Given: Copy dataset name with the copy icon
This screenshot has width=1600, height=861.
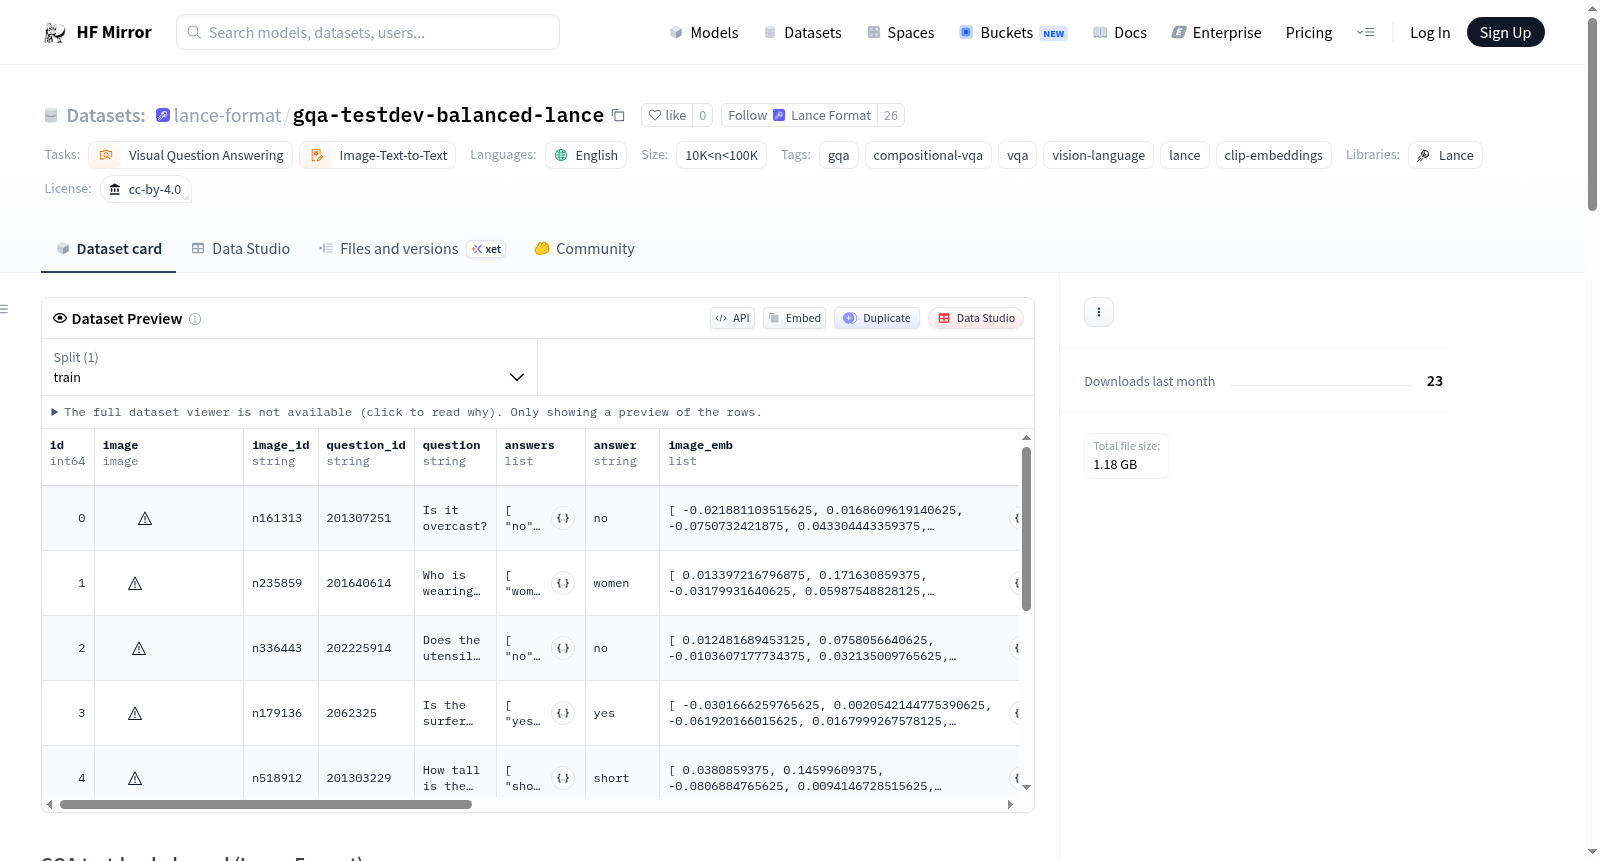Looking at the screenshot, I should point(618,116).
